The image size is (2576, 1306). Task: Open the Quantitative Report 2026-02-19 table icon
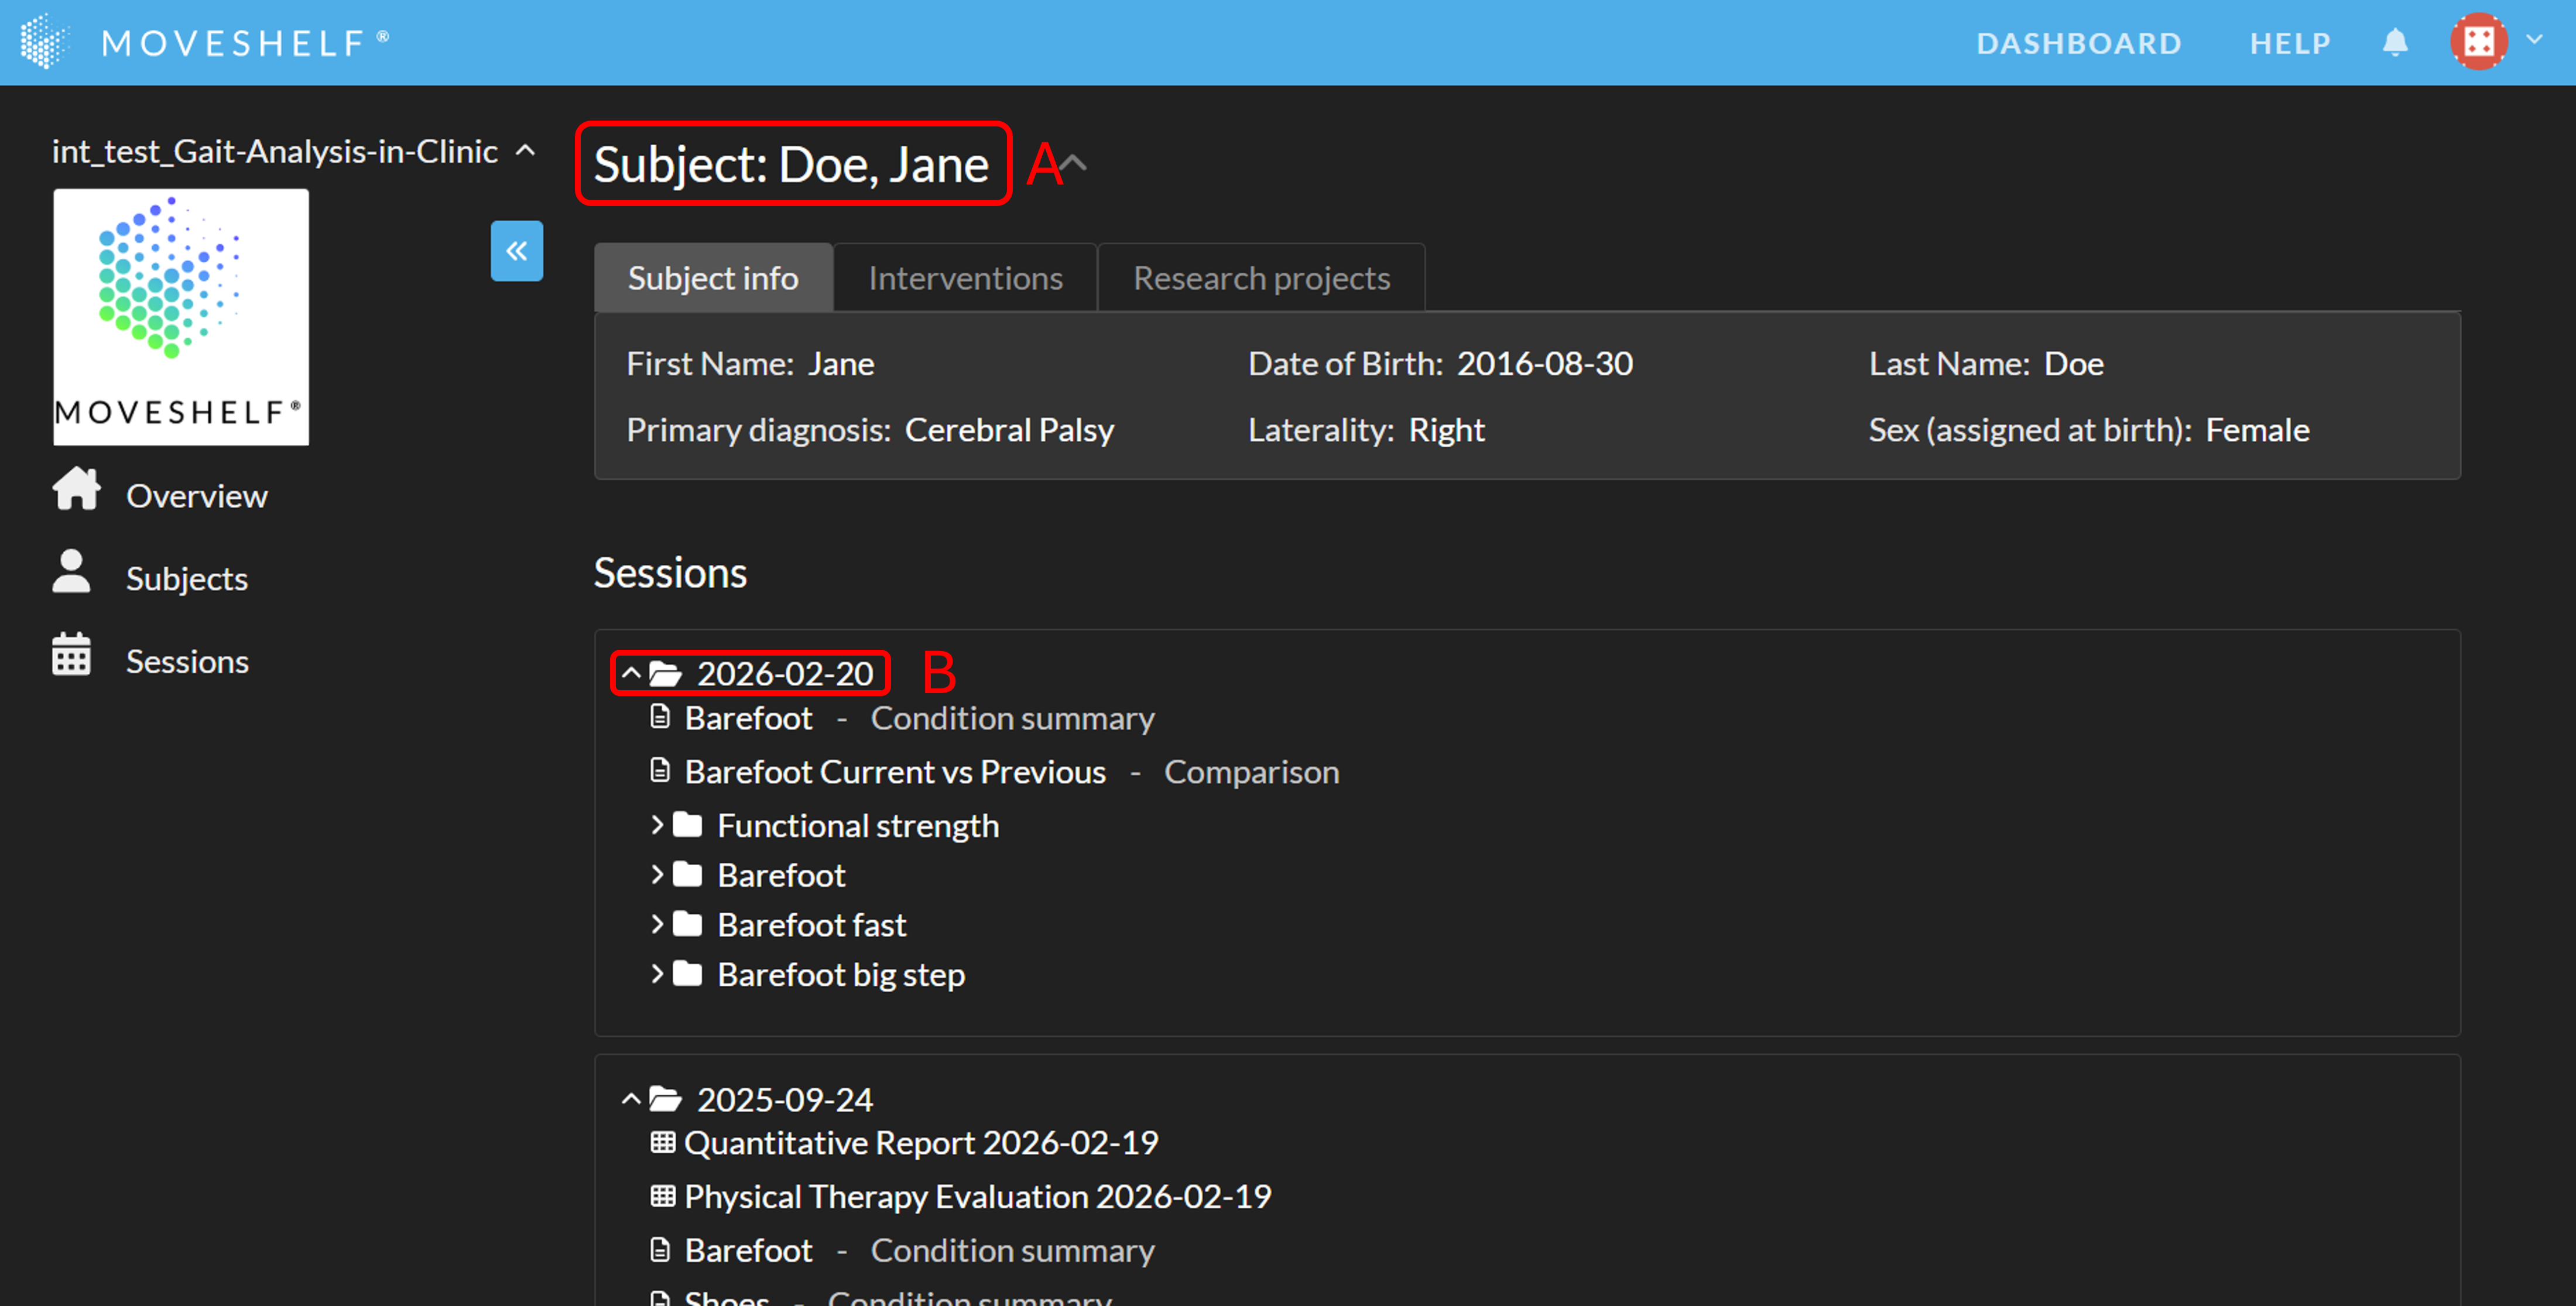(x=662, y=1142)
